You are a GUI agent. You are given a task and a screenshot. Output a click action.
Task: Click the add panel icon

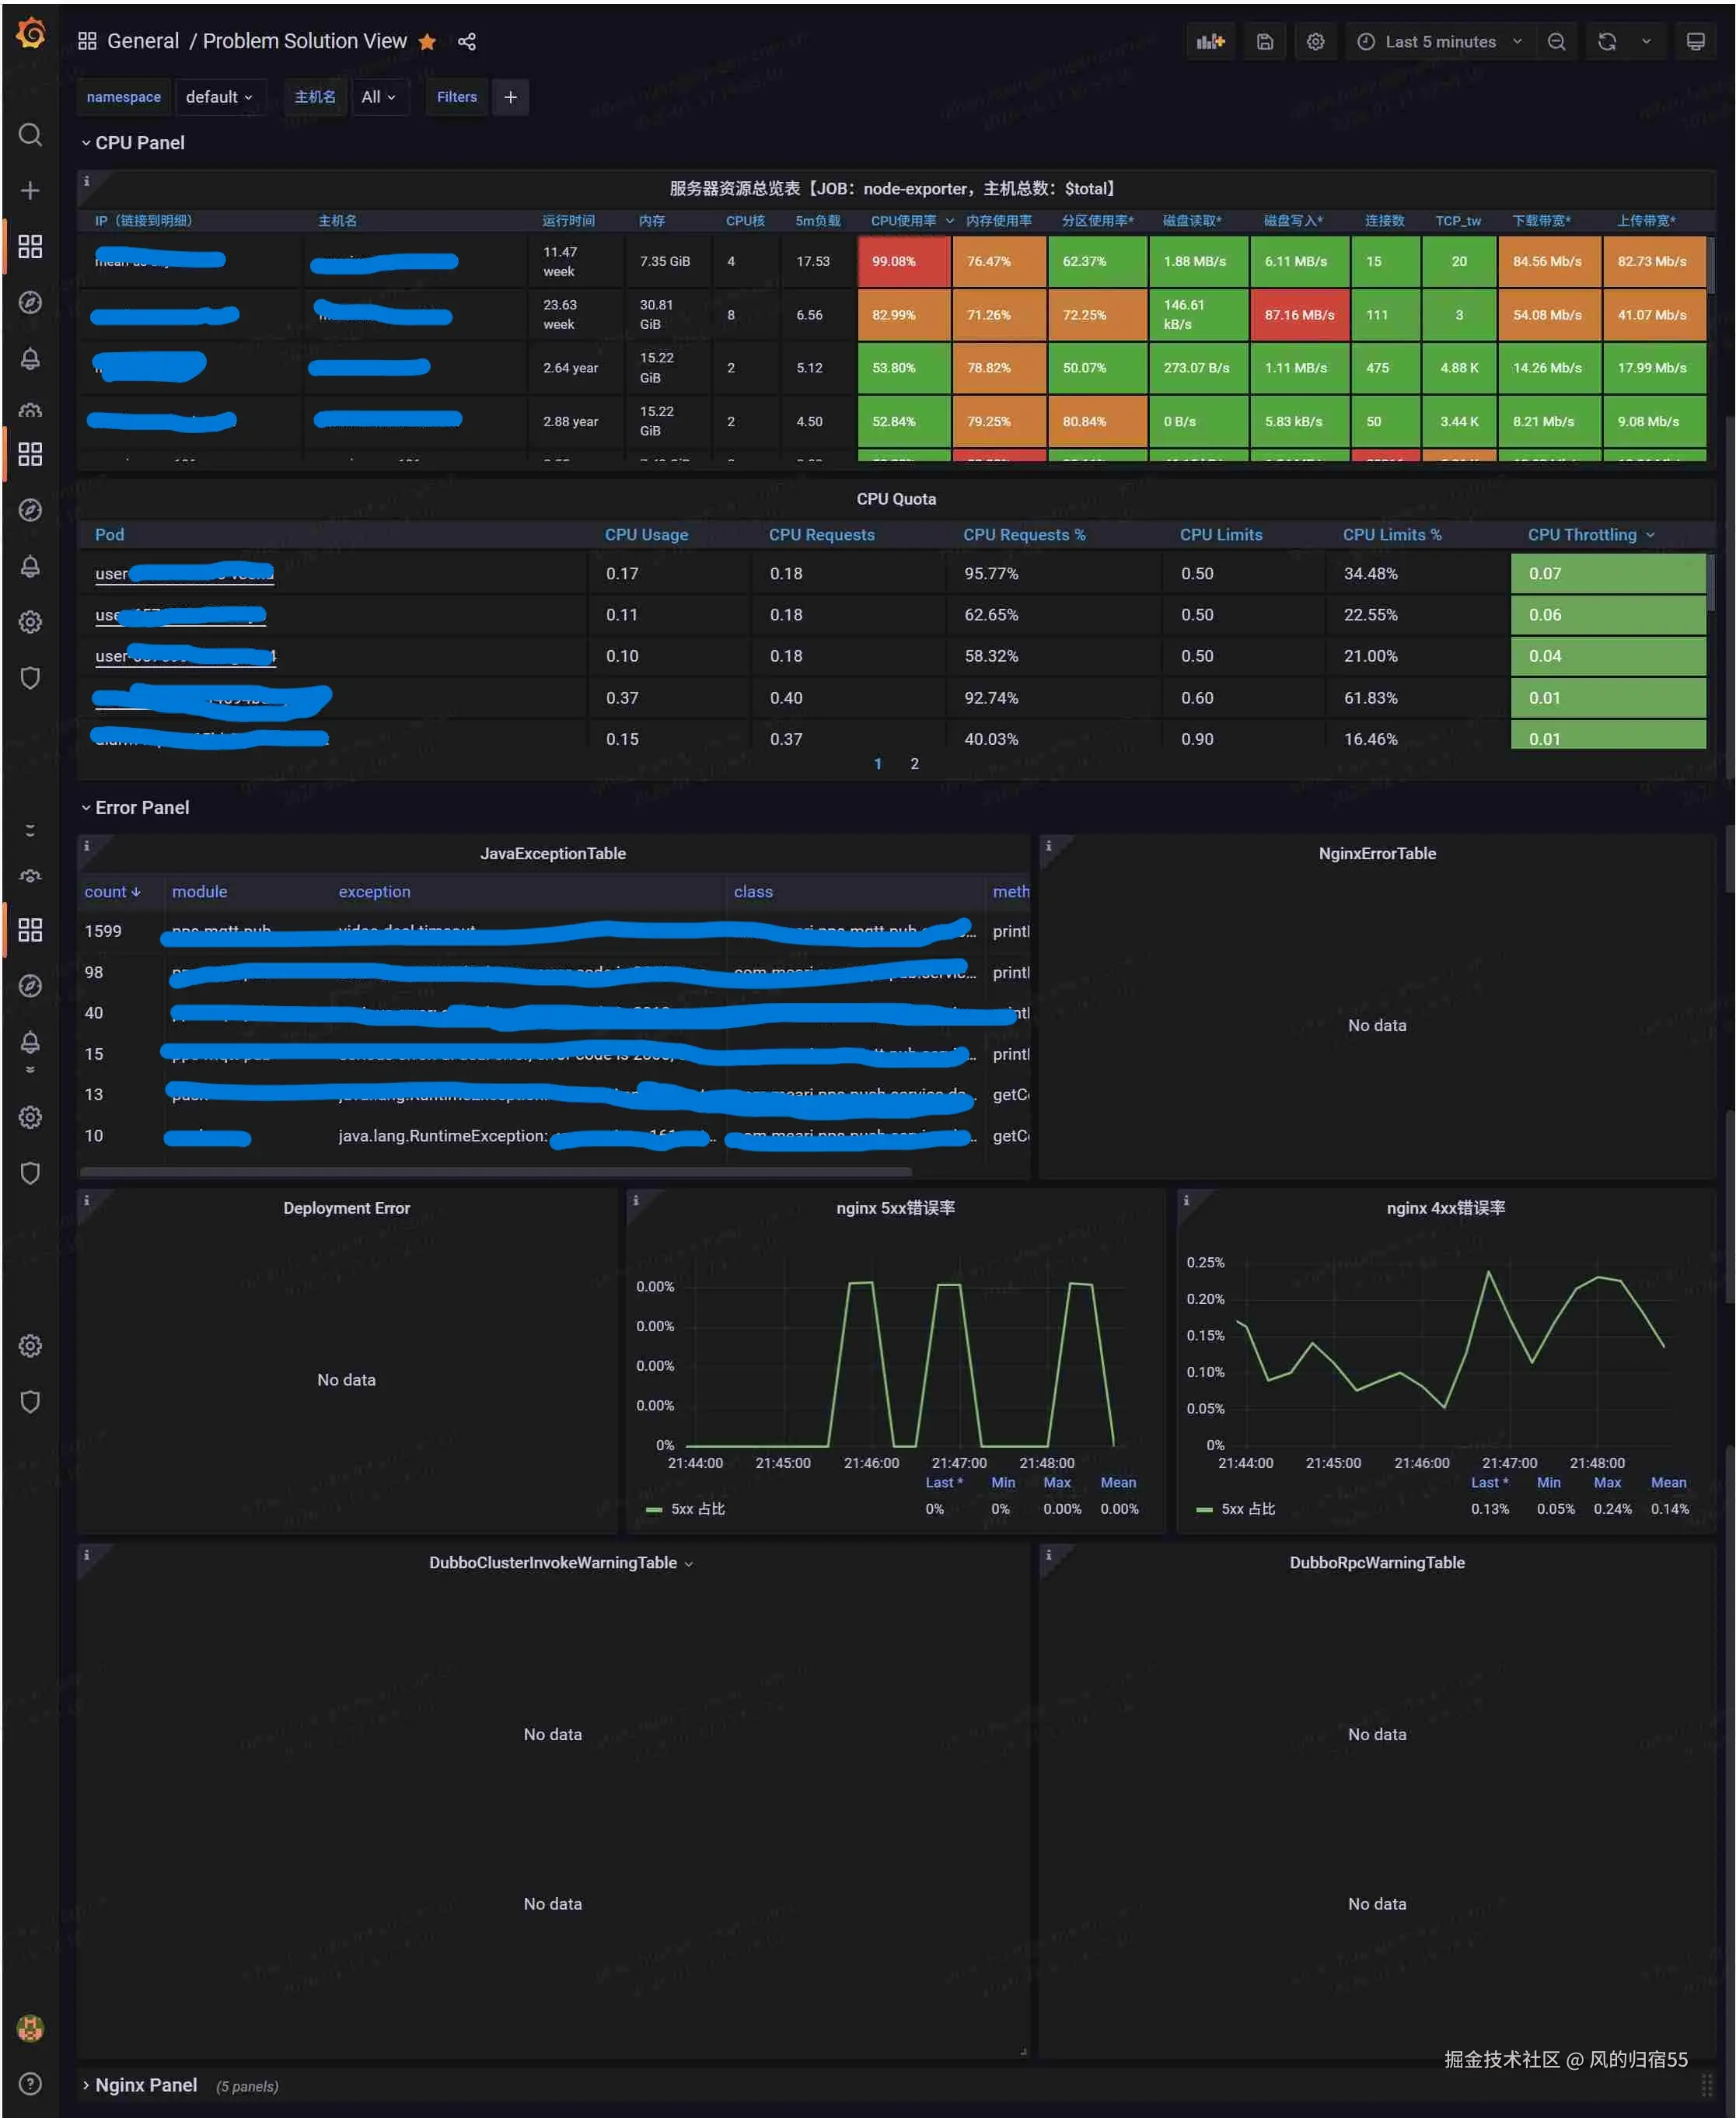1210,41
